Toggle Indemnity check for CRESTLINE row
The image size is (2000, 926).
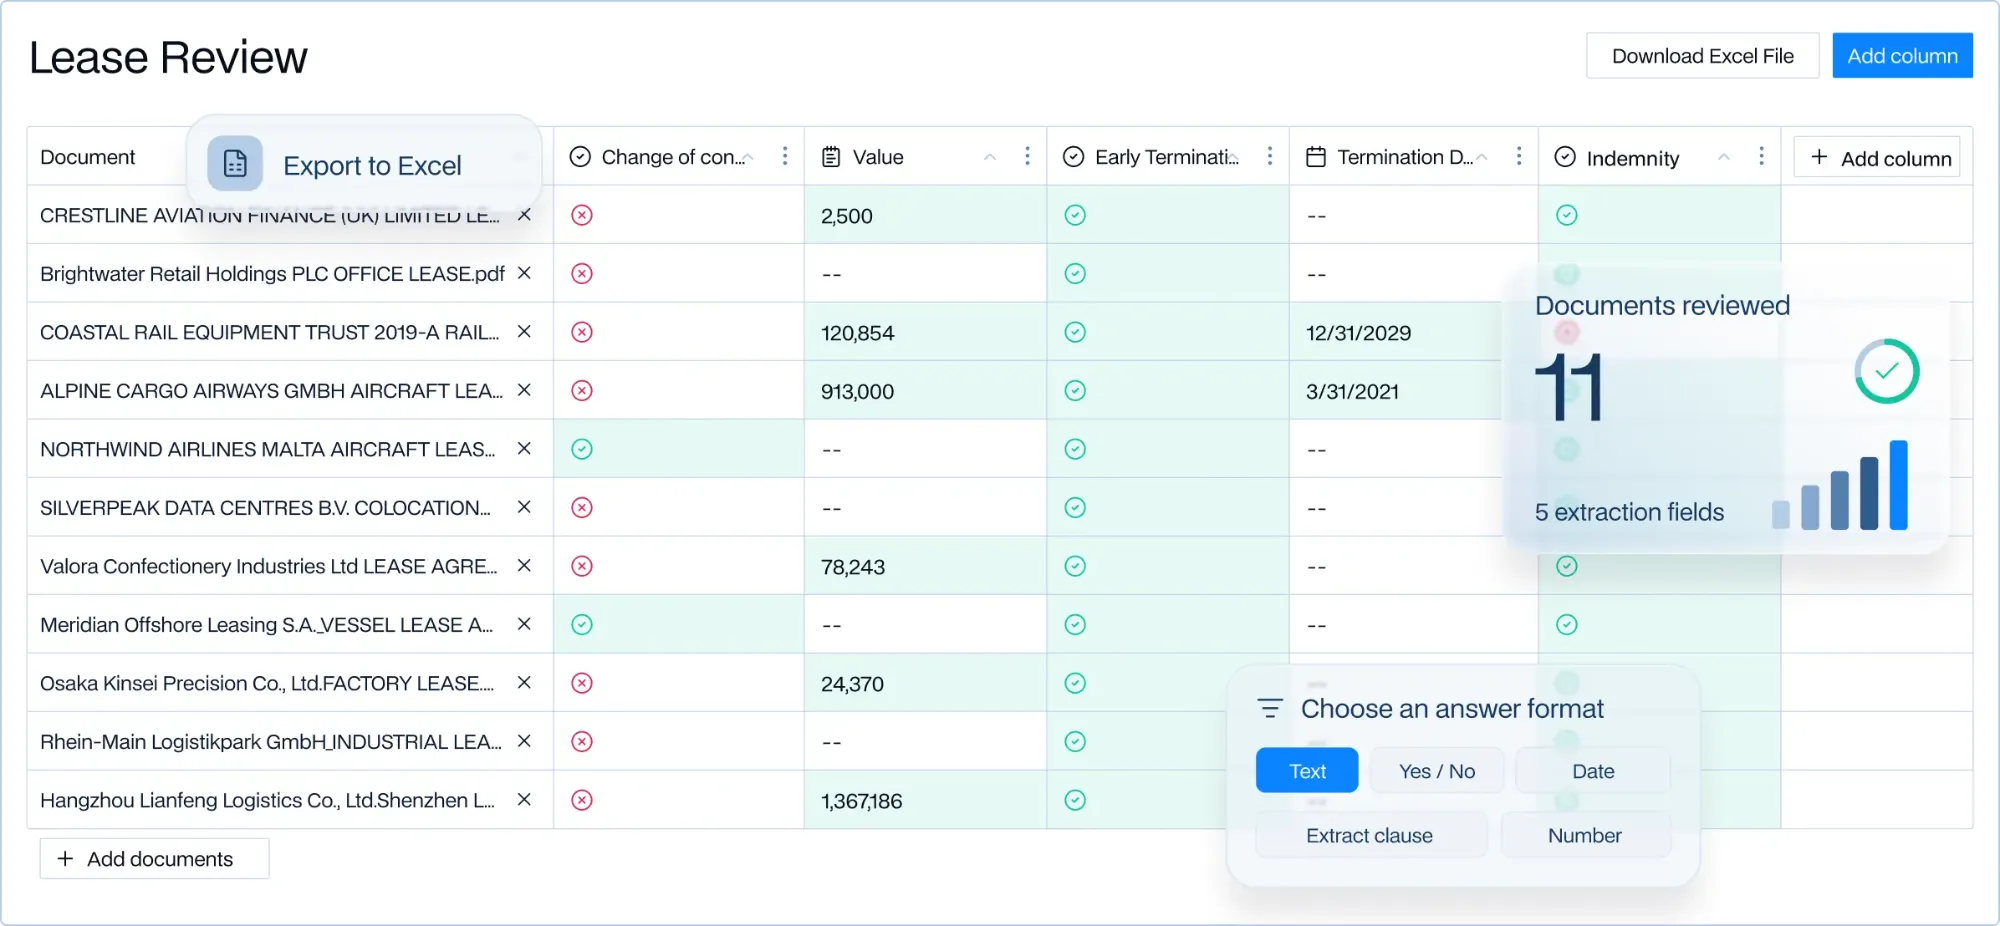click(x=1567, y=215)
